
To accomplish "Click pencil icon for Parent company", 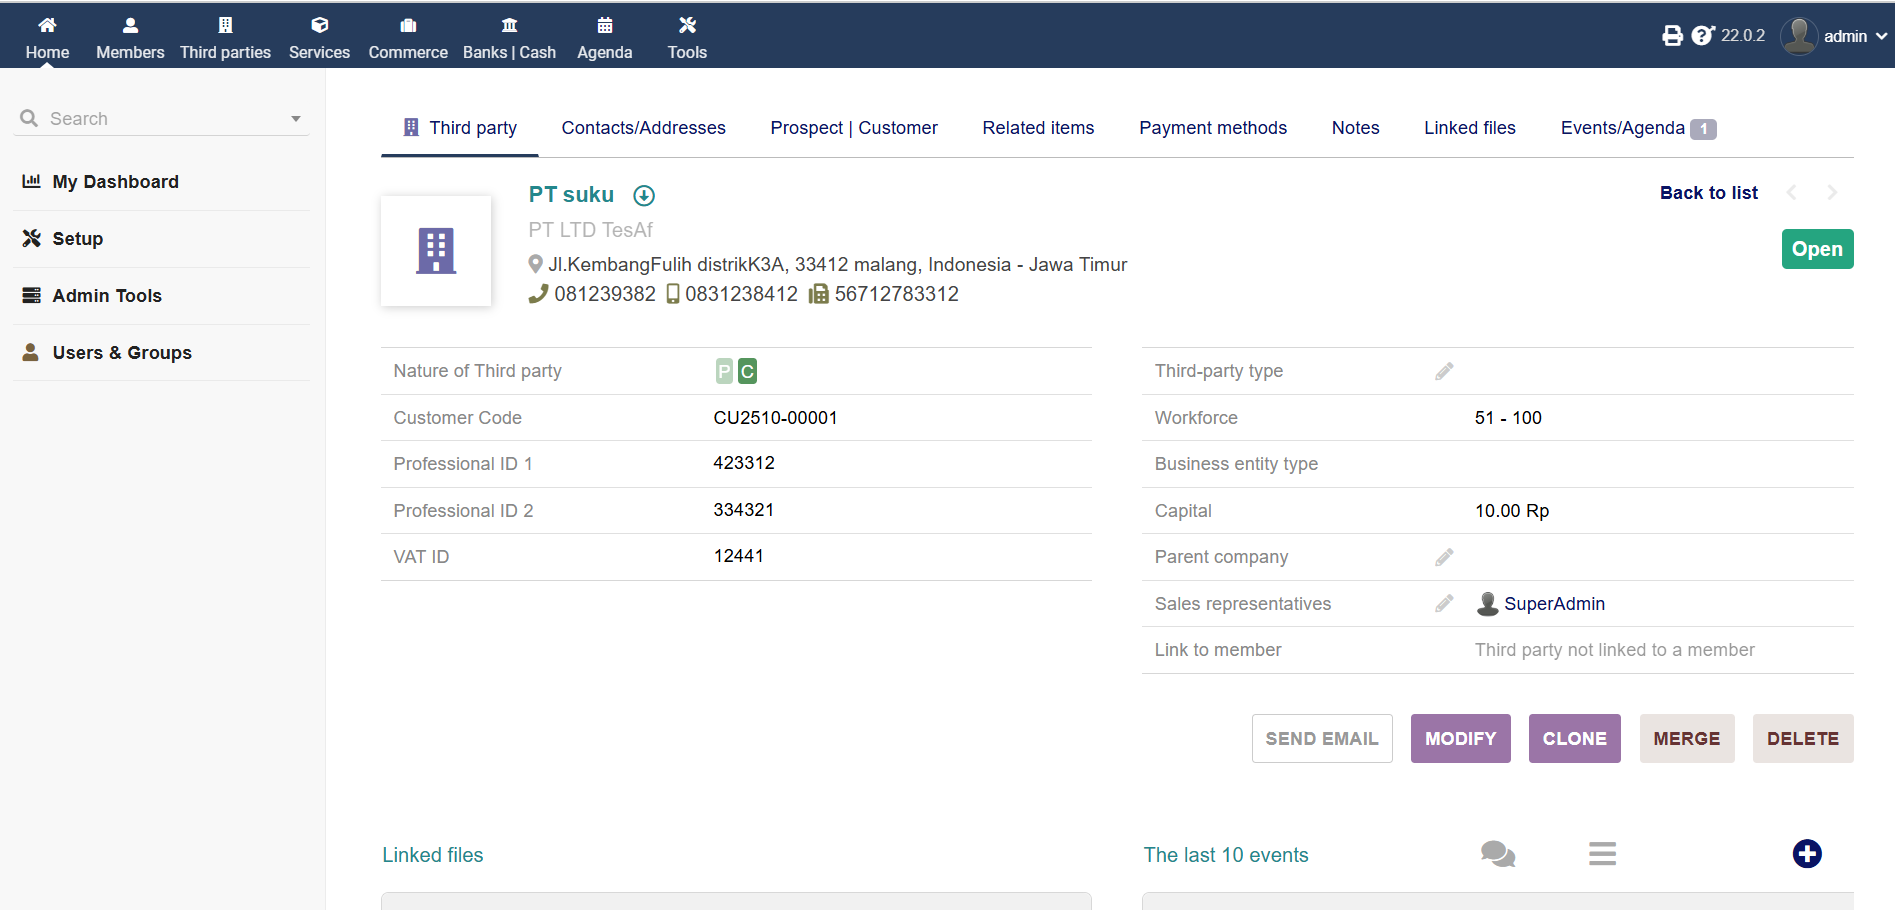I will tap(1444, 557).
